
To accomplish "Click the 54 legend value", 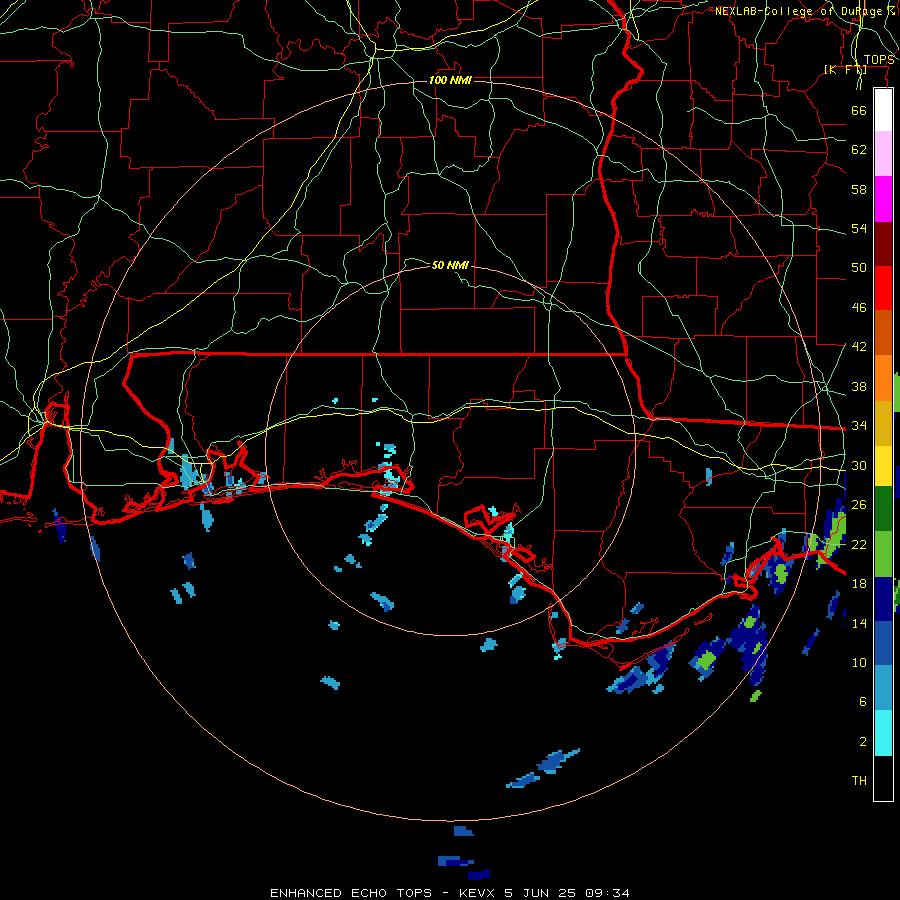I will tap(859, 228).
